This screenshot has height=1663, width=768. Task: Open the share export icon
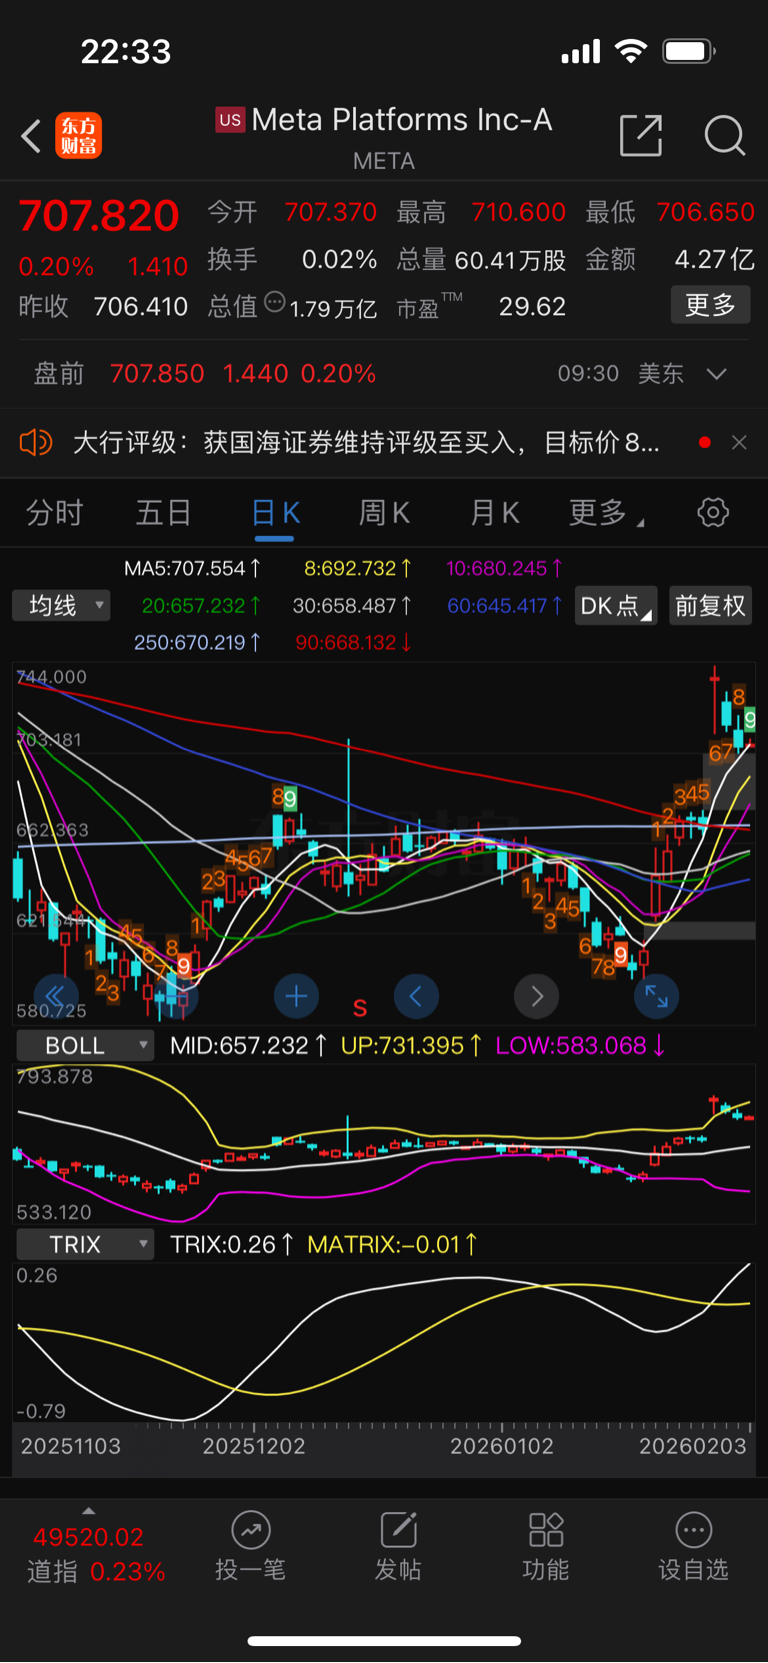641,135
